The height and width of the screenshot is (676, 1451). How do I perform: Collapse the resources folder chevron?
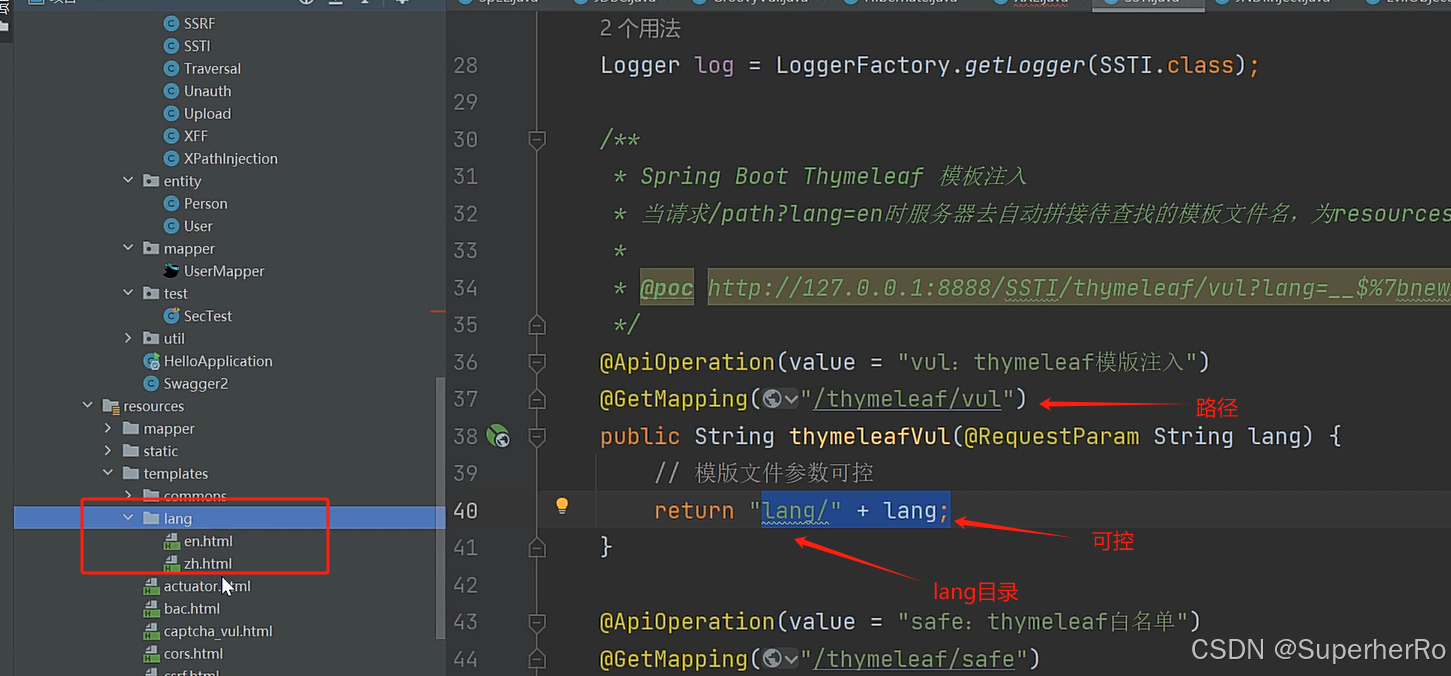tap(88, 406)
